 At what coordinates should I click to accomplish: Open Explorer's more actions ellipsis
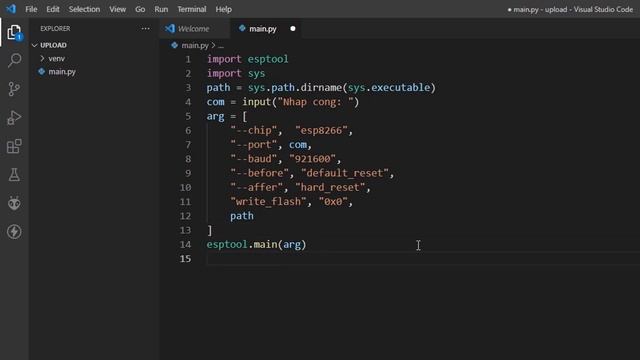pyautogui.click(x=145, y=29)
